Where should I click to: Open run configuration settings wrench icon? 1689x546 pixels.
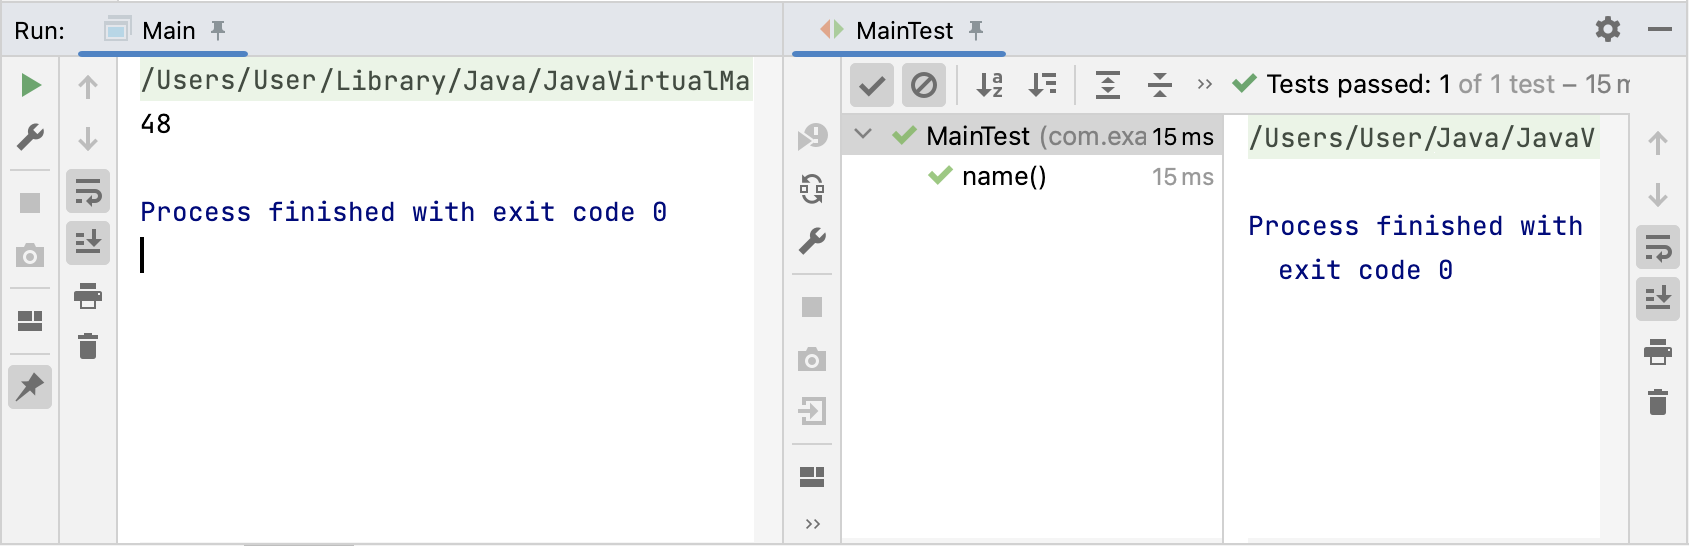(31, 137)
